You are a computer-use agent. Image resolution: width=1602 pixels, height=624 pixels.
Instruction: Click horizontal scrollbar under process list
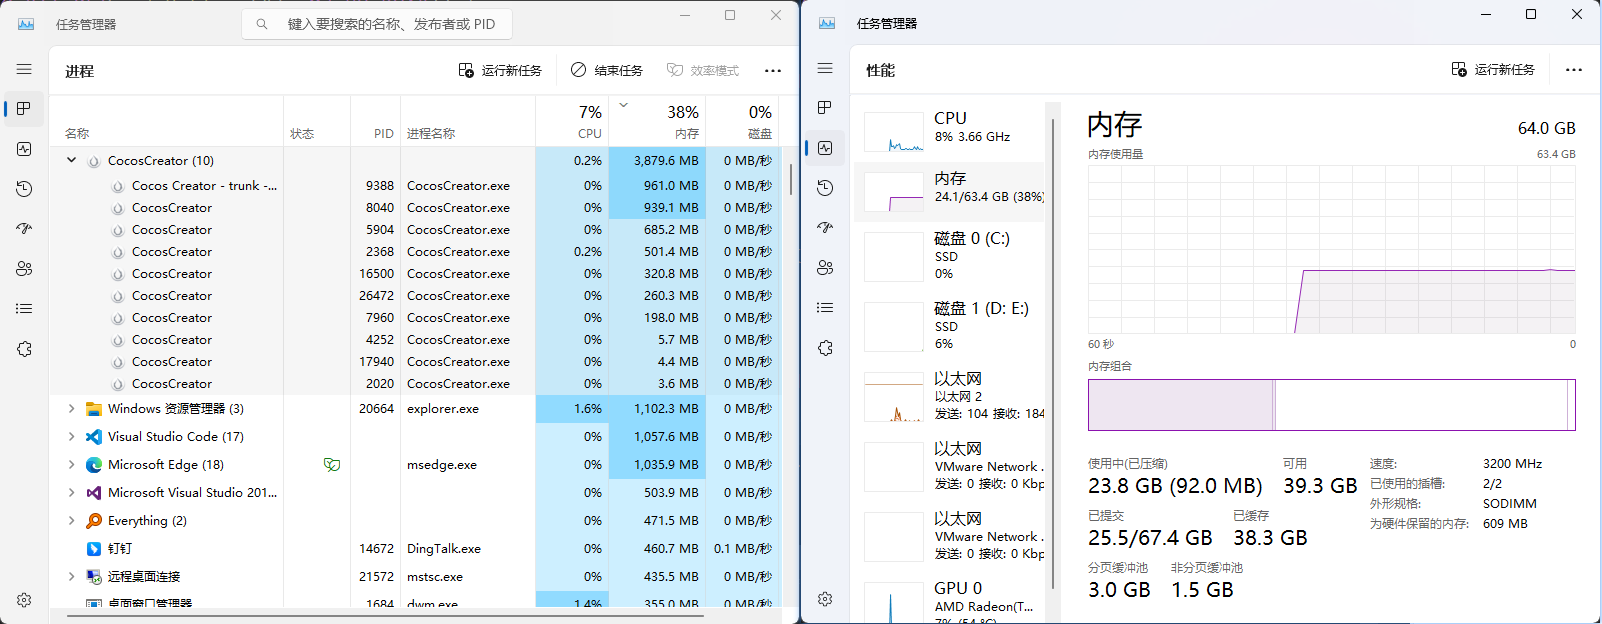386,617
